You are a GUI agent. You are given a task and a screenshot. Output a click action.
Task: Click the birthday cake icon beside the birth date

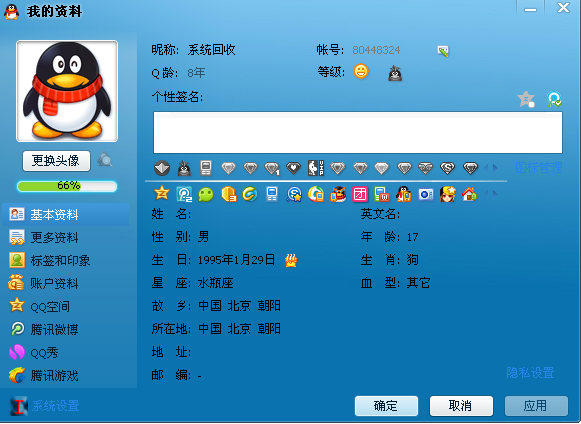[x=291, y=260]
